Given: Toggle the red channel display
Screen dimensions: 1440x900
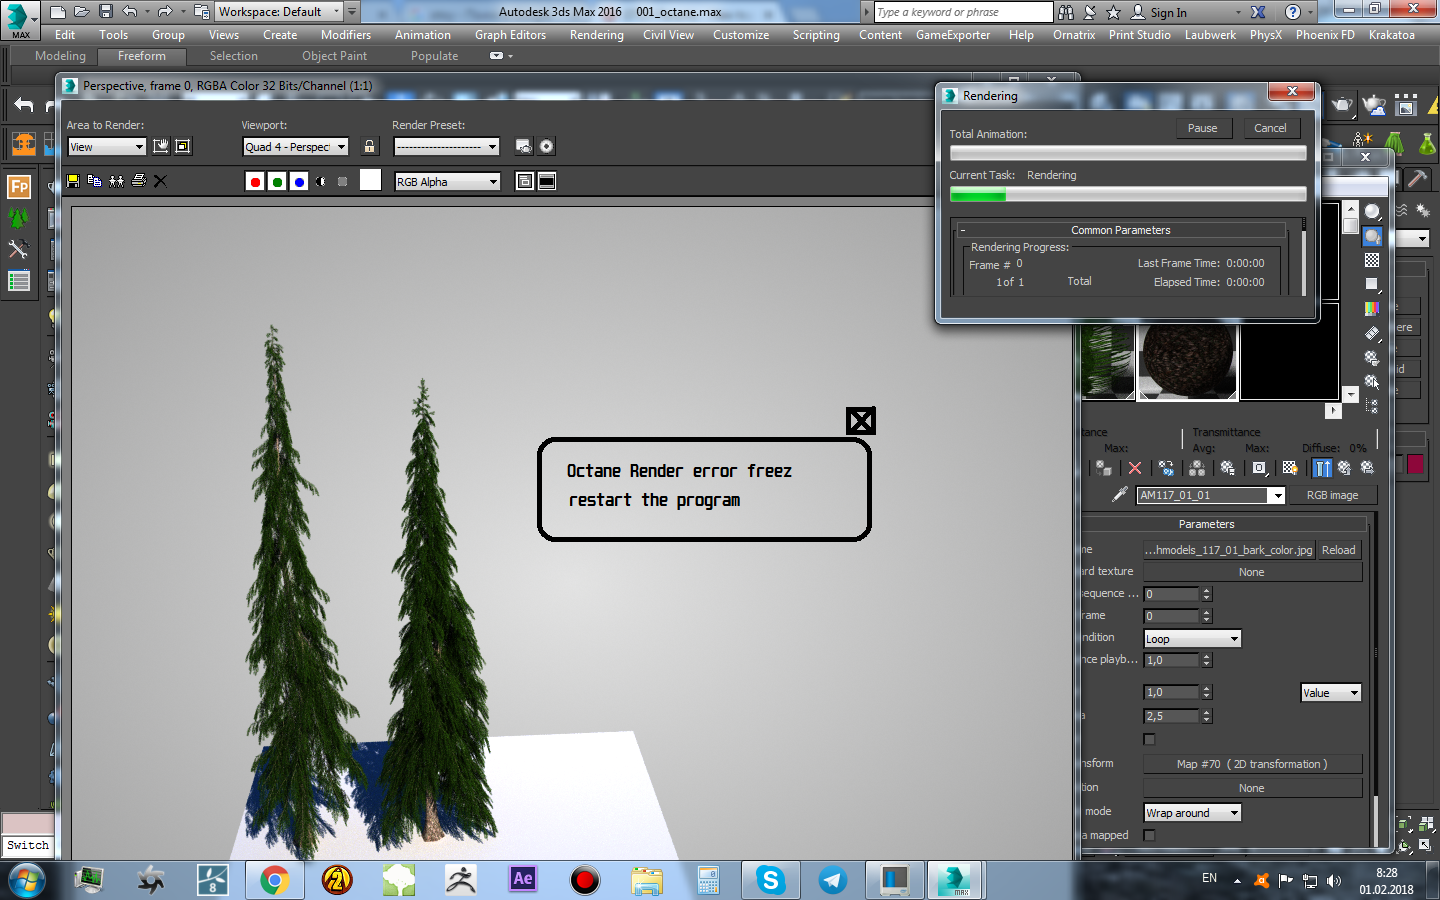Looking at the screenshot, I should pyautogui.click(x=255, y=181).
